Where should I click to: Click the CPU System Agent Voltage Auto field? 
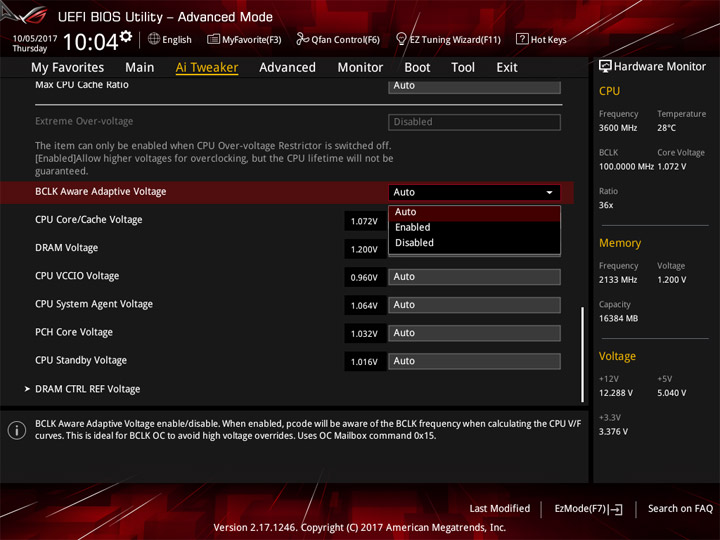(x=474, y=305)
